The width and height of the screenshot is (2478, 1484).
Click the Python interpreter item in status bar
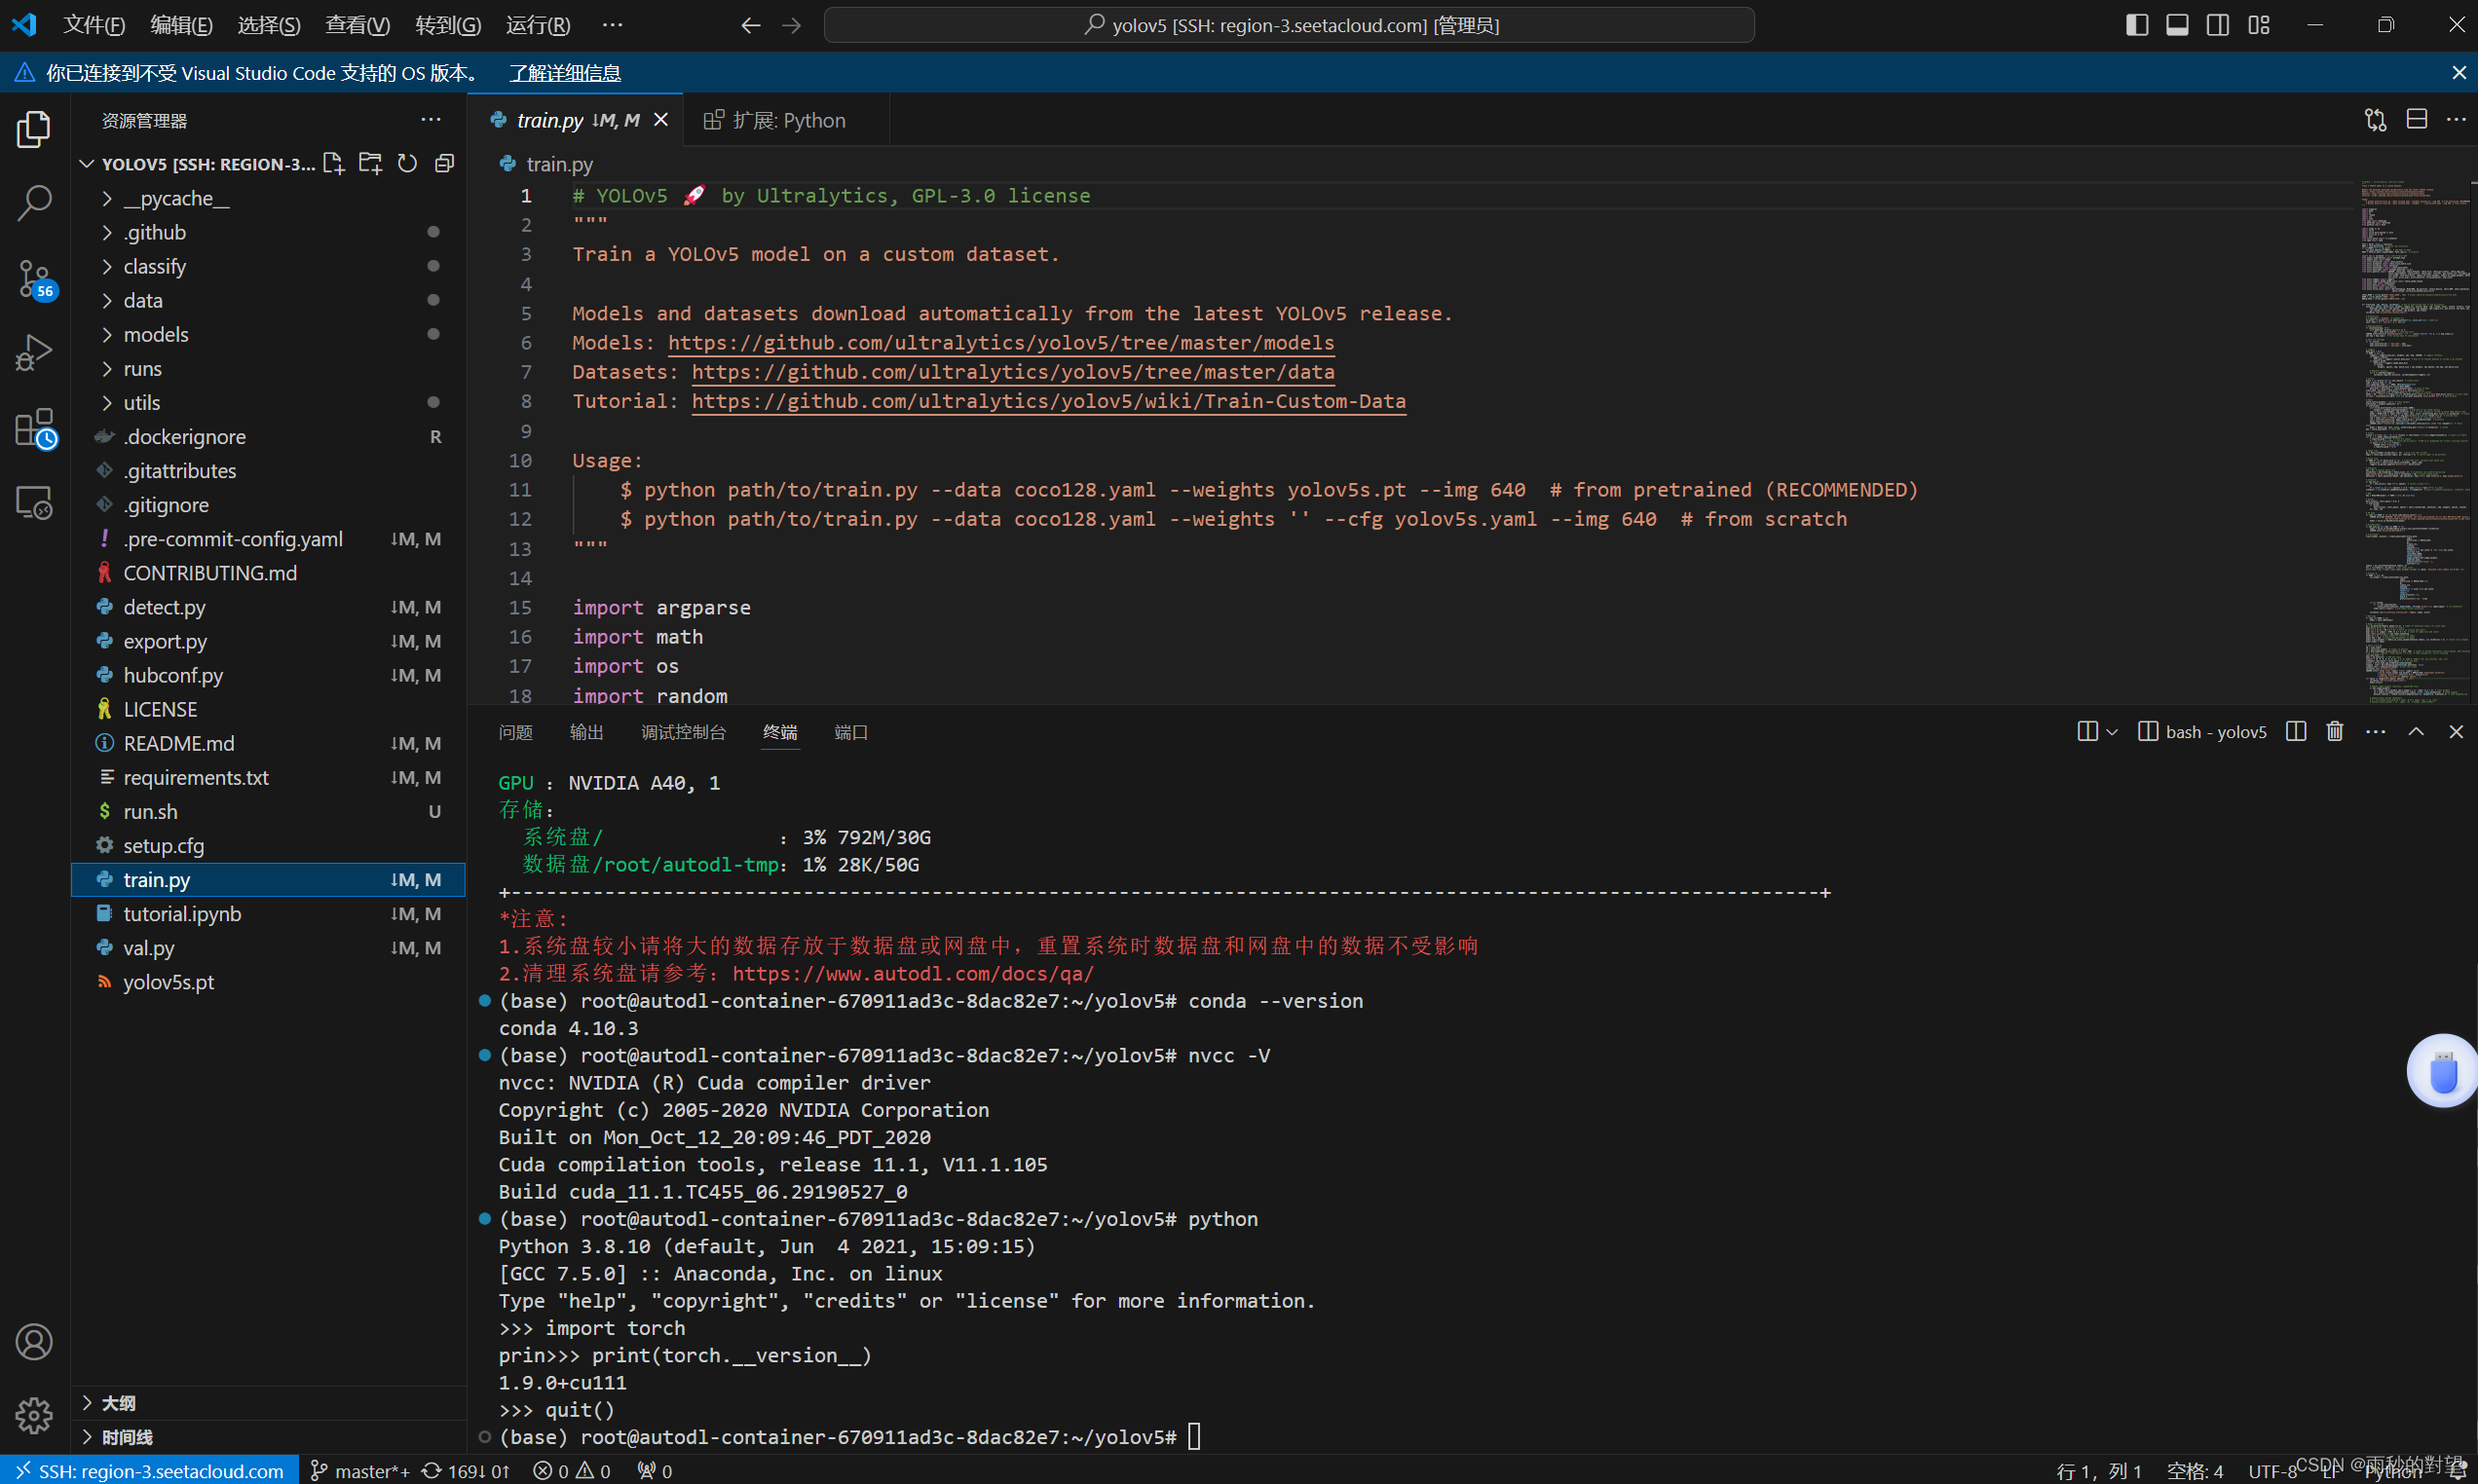pos(2392,1471)
